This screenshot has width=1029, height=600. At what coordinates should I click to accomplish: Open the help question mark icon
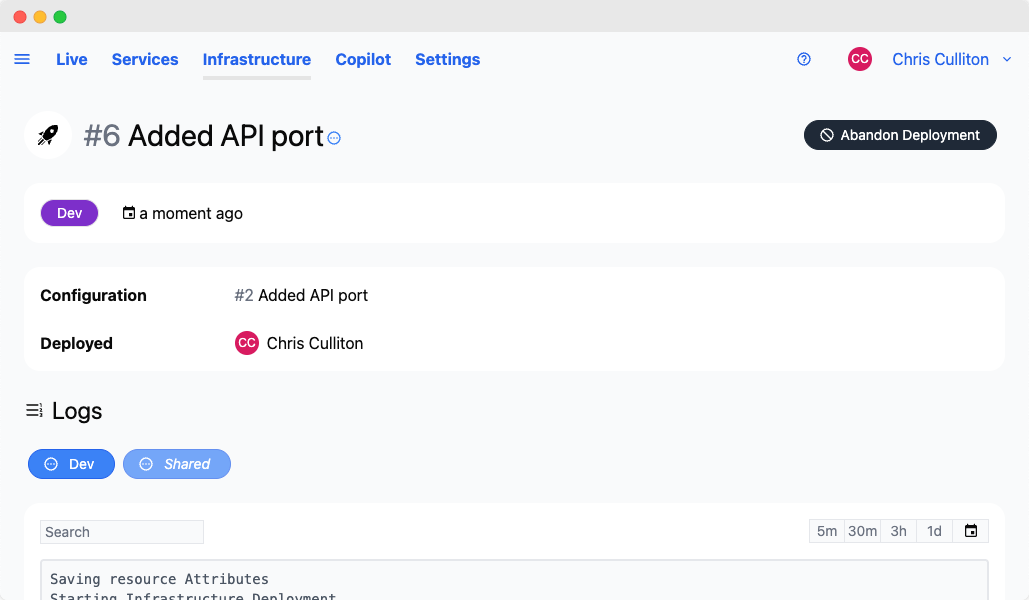point(804,59)
